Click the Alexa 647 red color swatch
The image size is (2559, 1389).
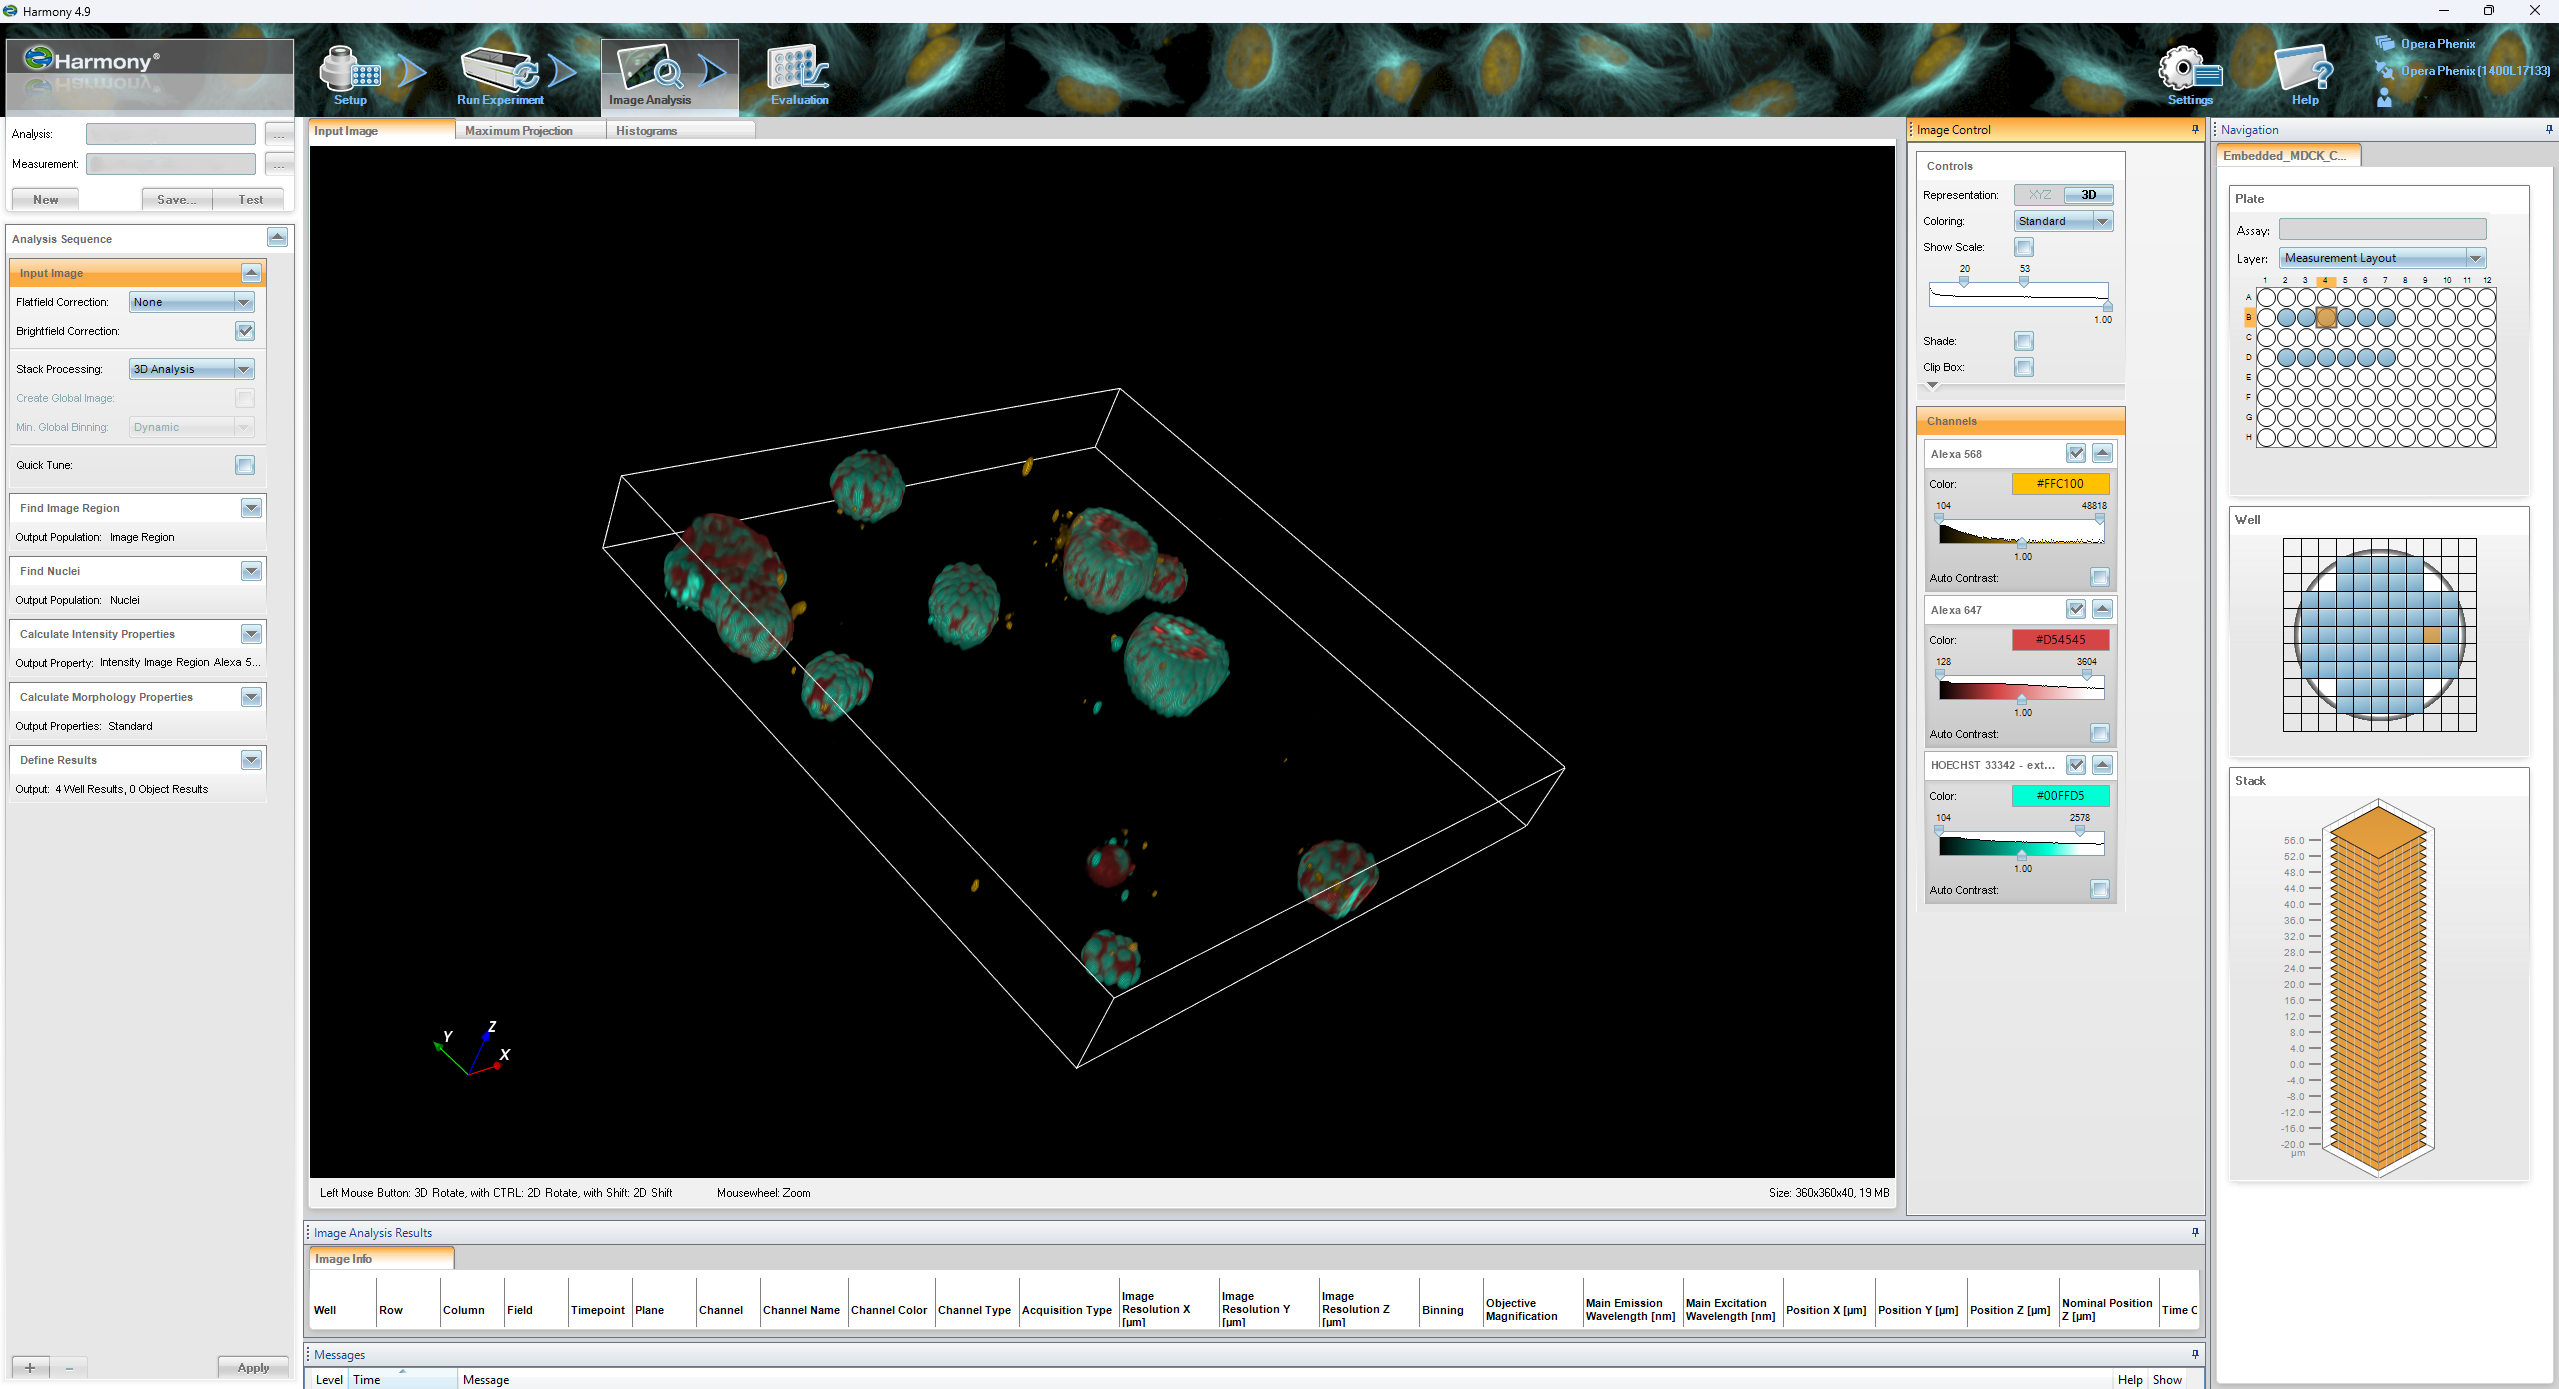pos(2060,640)
